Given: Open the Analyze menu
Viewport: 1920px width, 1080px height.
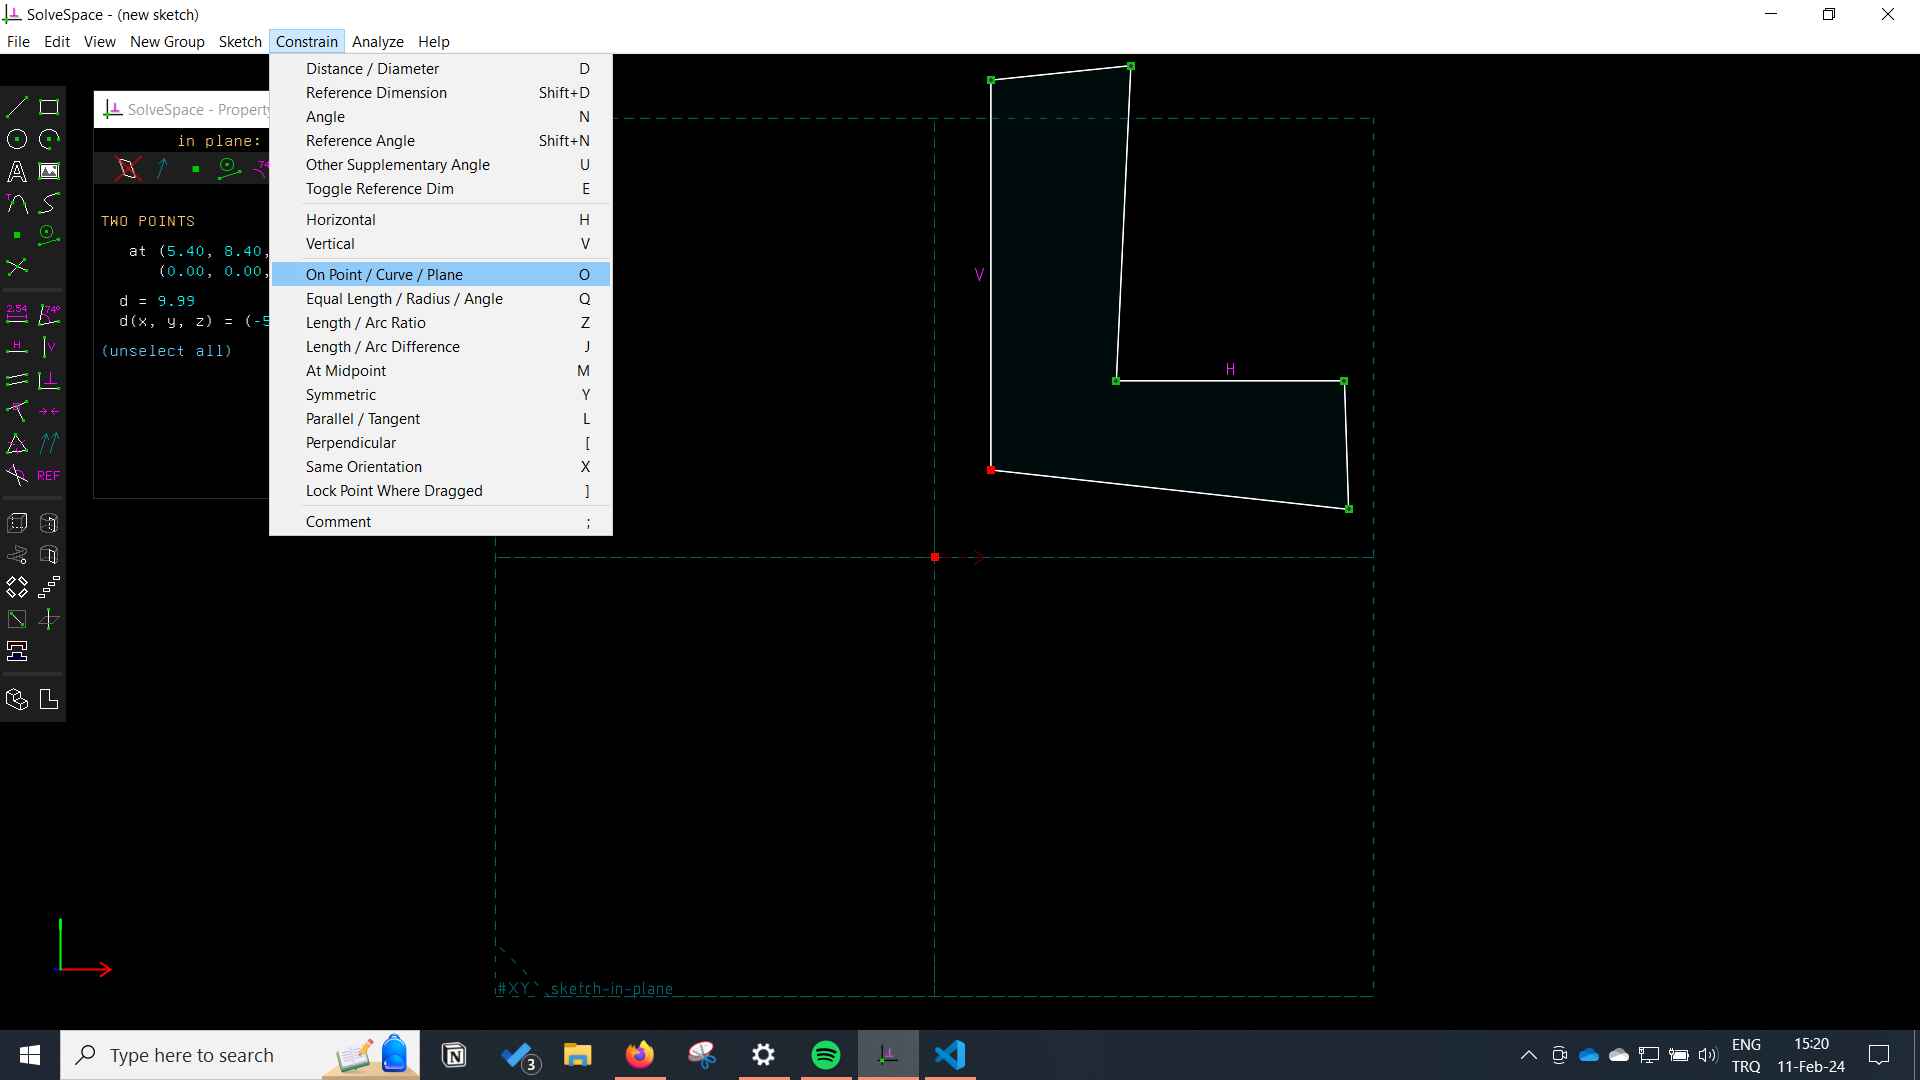Looking at the screenshot, I should (378, 41).
